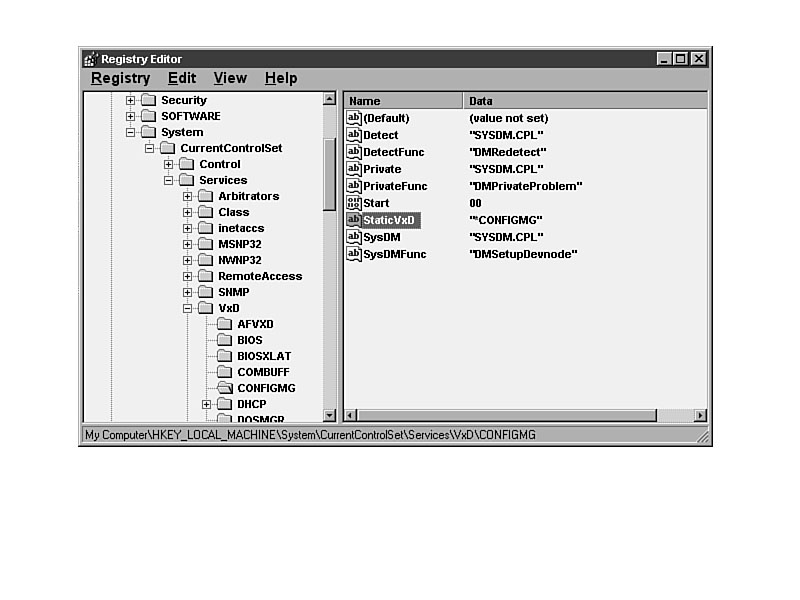The height and width of the screenshot is (600, 800).
Task: Select the StaticVxD string value icon
Action: coord(354,220)
